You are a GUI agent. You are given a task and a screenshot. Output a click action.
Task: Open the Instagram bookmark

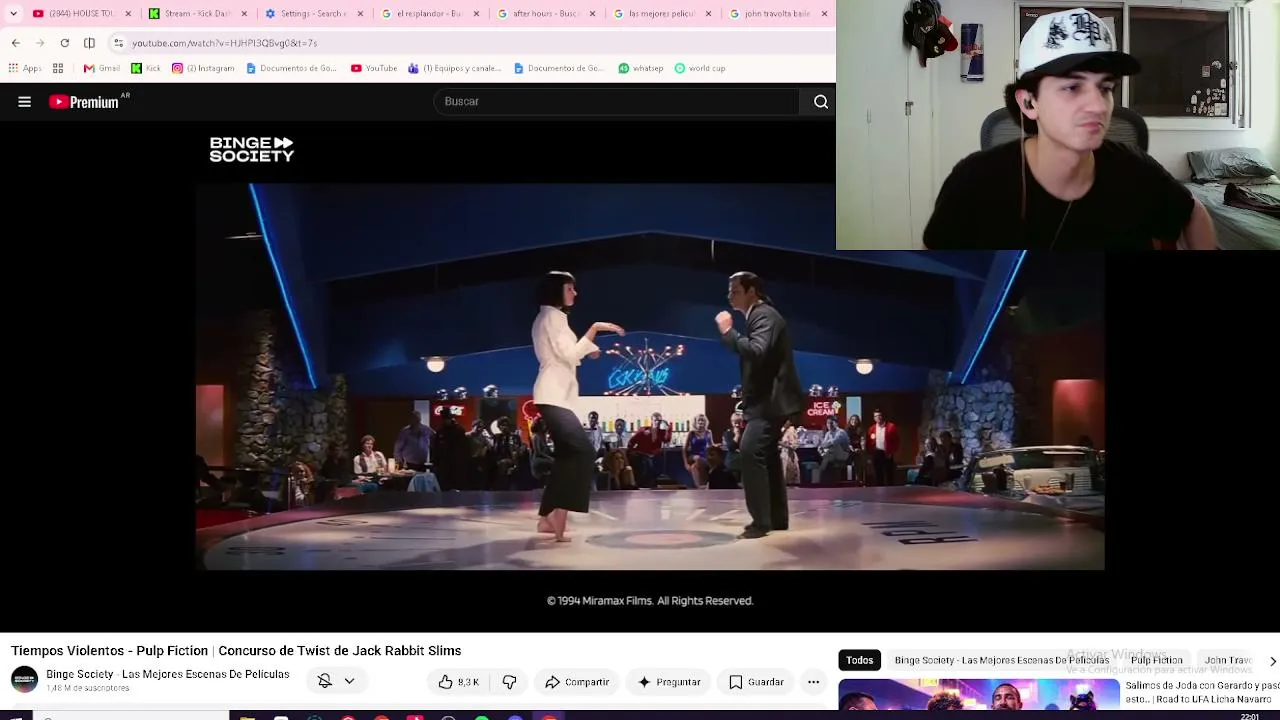tap(203, 69)
